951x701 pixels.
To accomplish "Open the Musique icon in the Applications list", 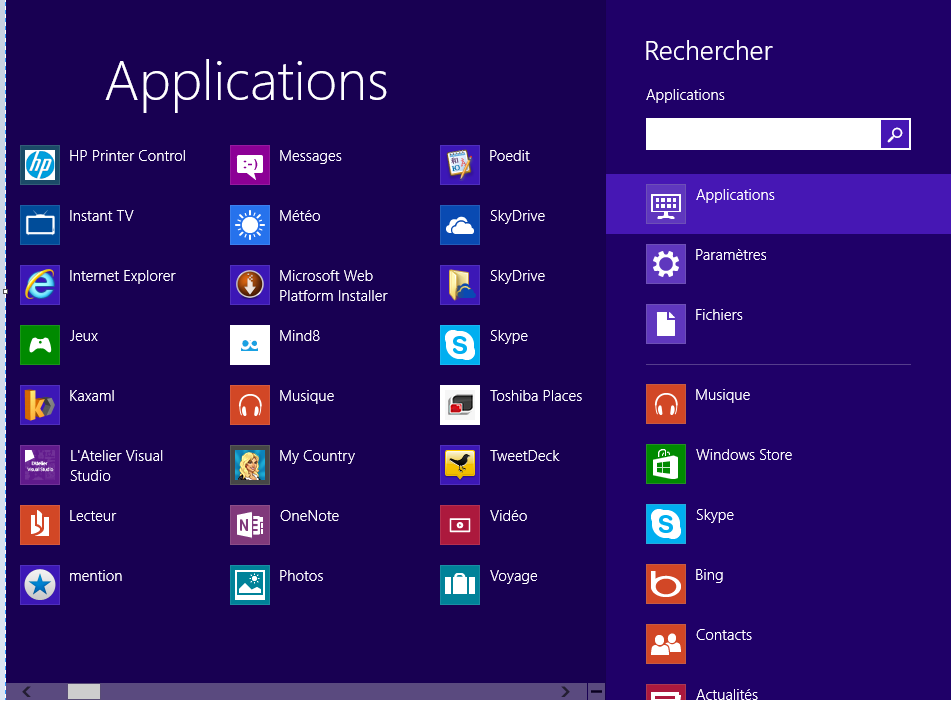I will click(x=250, y=405).
